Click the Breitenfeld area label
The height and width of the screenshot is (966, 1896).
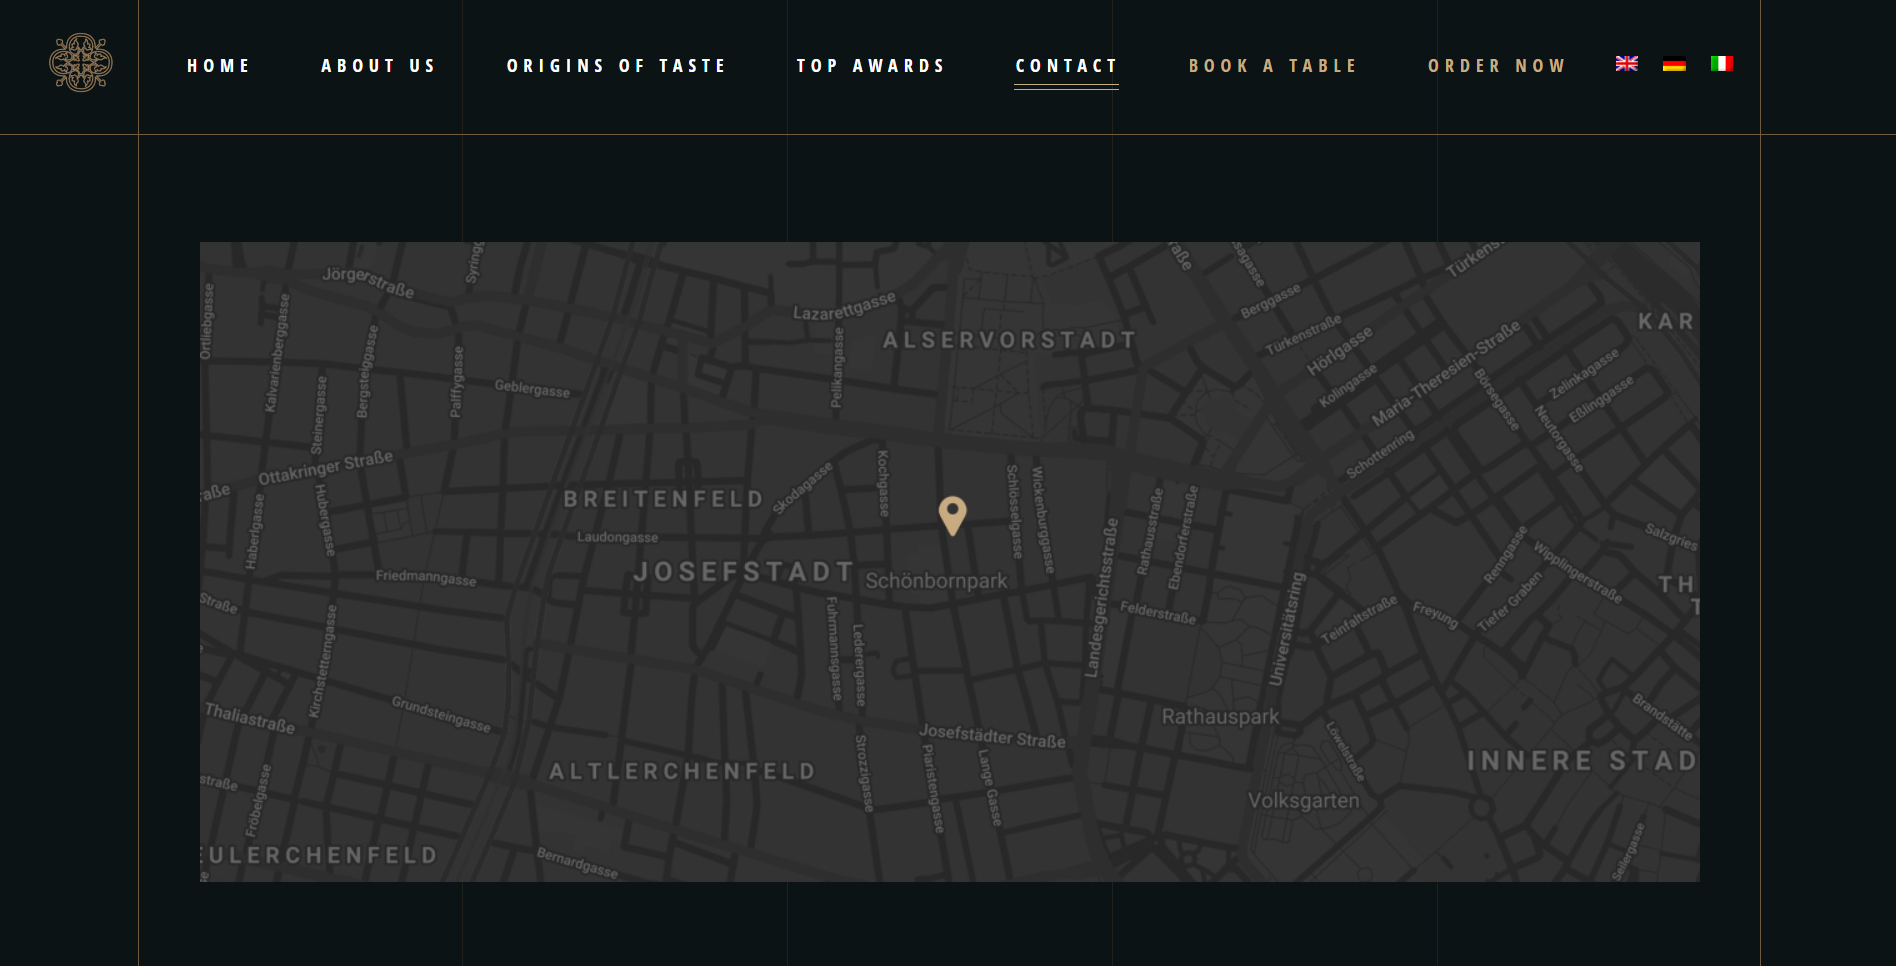[664, 499]
